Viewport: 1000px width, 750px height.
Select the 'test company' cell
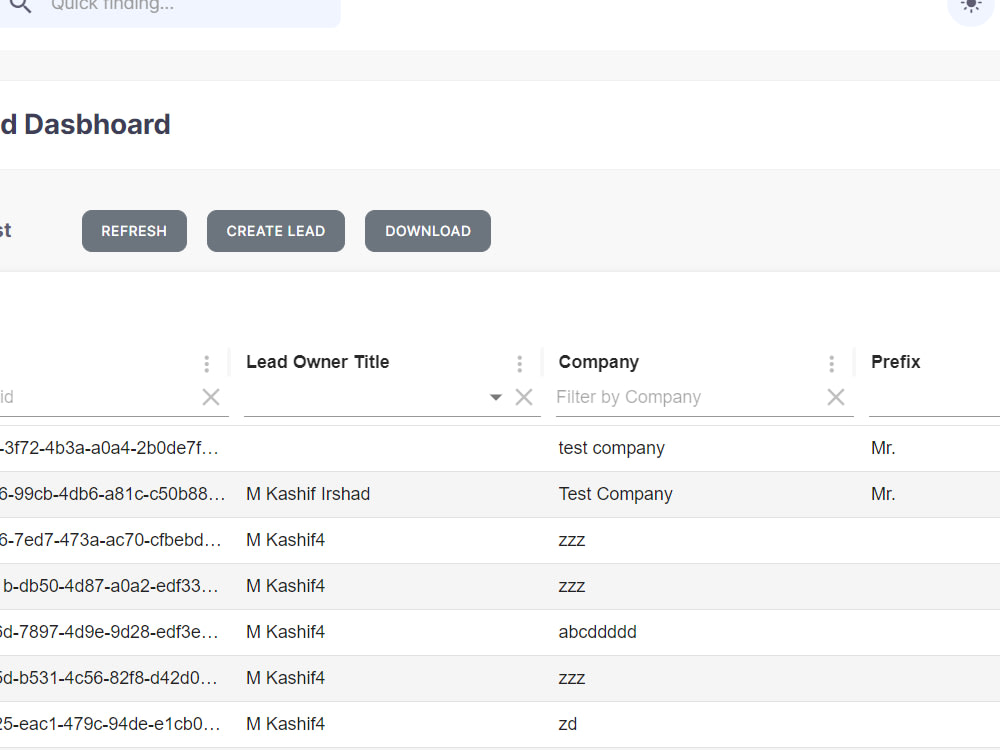click(x=612, y=448)
